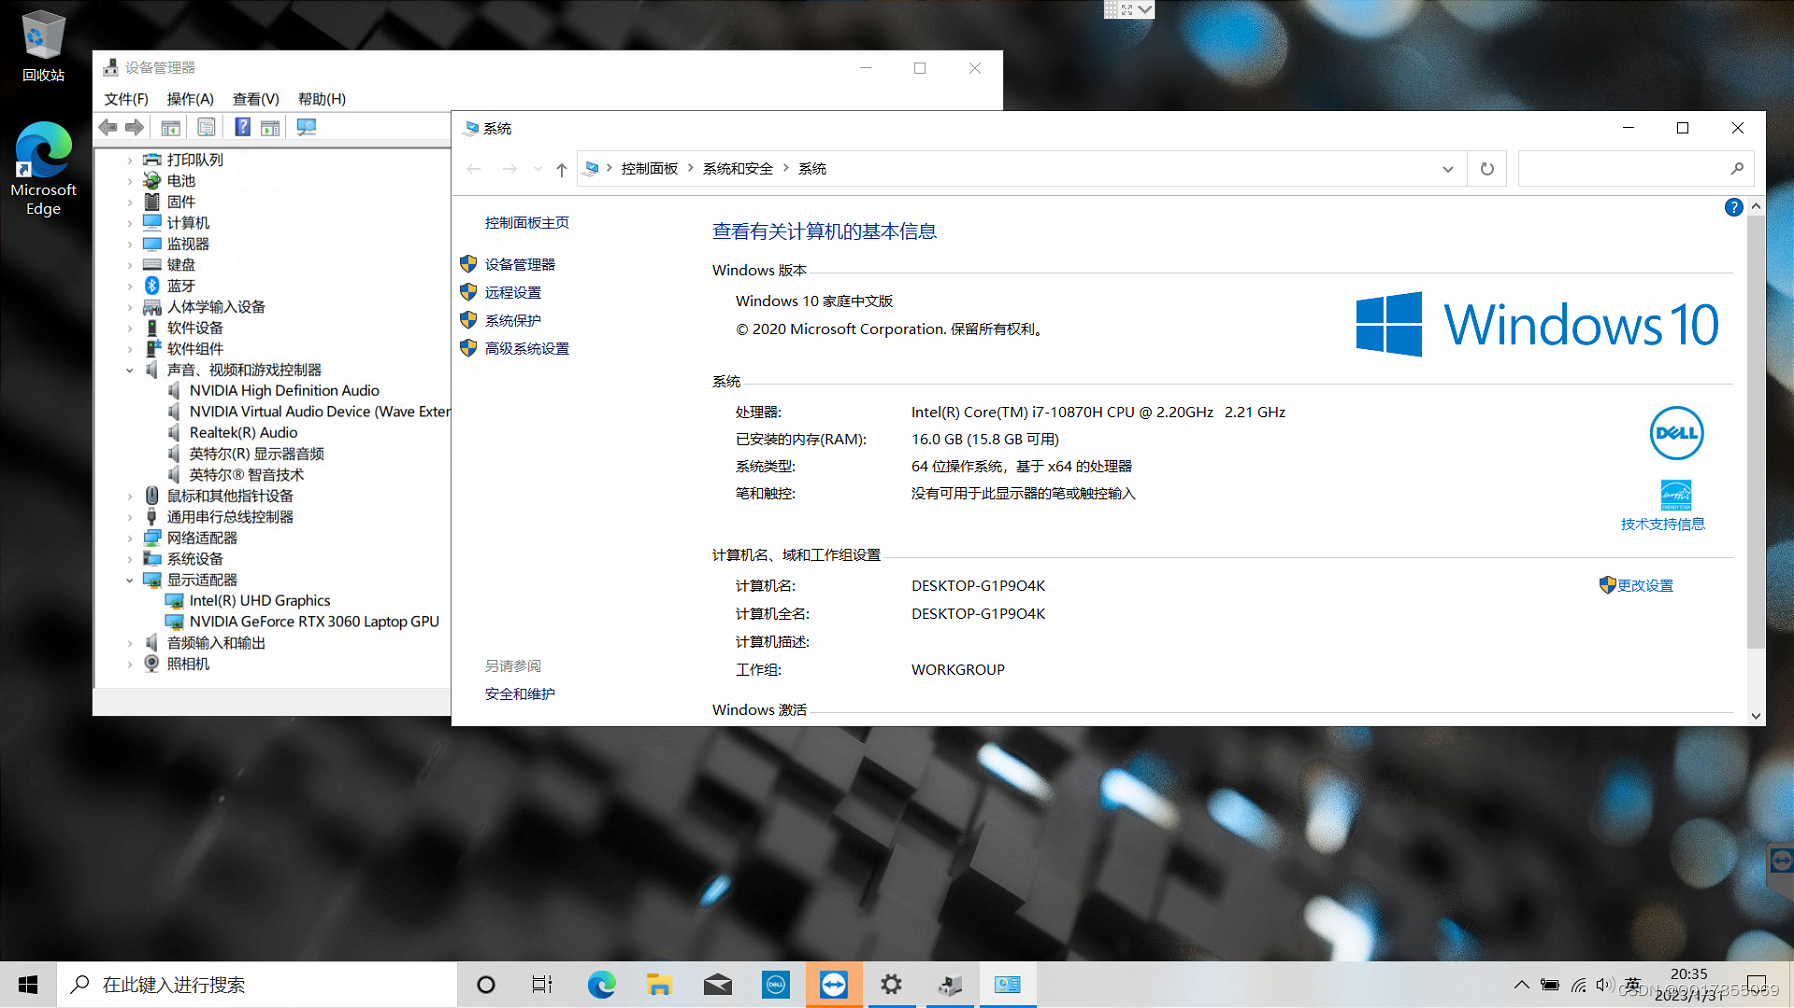Open Properties from Device Manager toolbar
This screenshot has height=1008, width=1794.
[x=206, y=127]
